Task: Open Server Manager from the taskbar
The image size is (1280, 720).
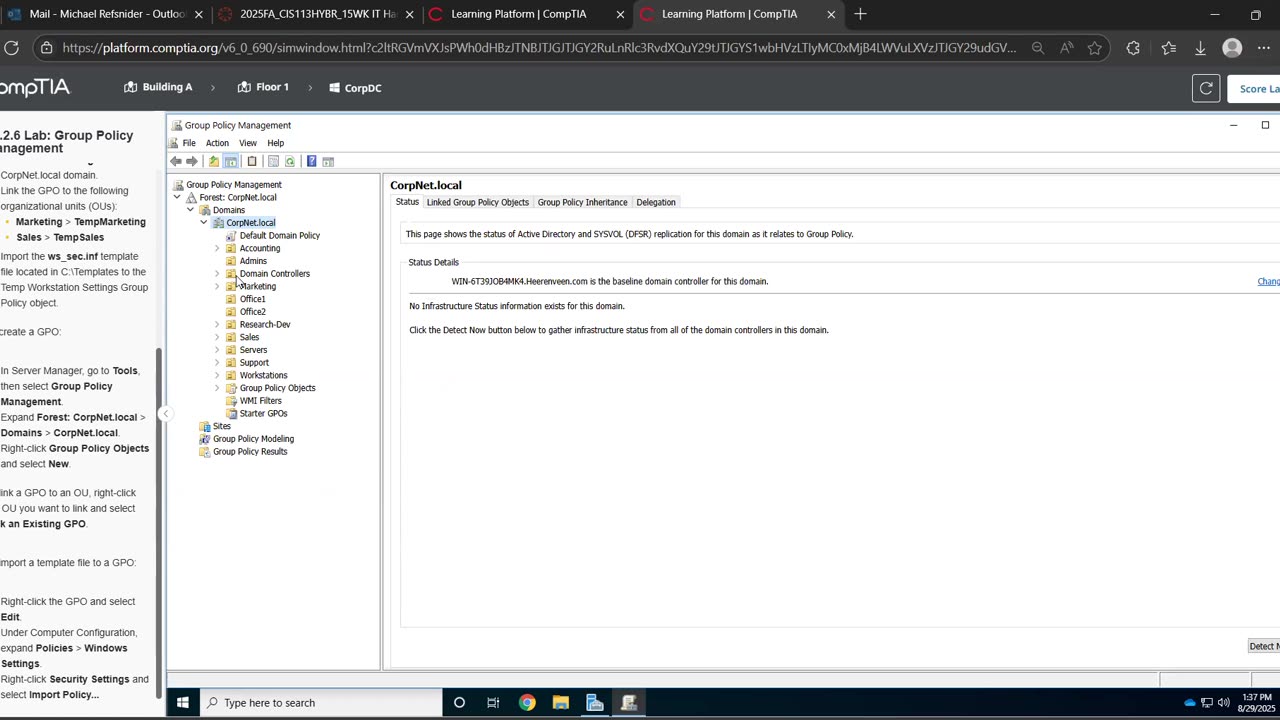Action: (595, 703)
